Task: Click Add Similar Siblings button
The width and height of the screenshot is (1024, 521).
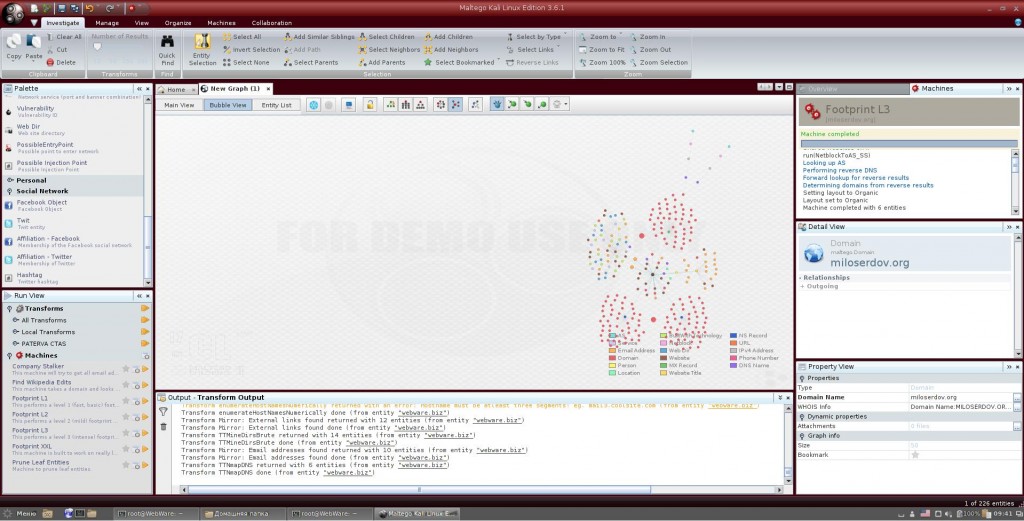Action: click(319, 37)
